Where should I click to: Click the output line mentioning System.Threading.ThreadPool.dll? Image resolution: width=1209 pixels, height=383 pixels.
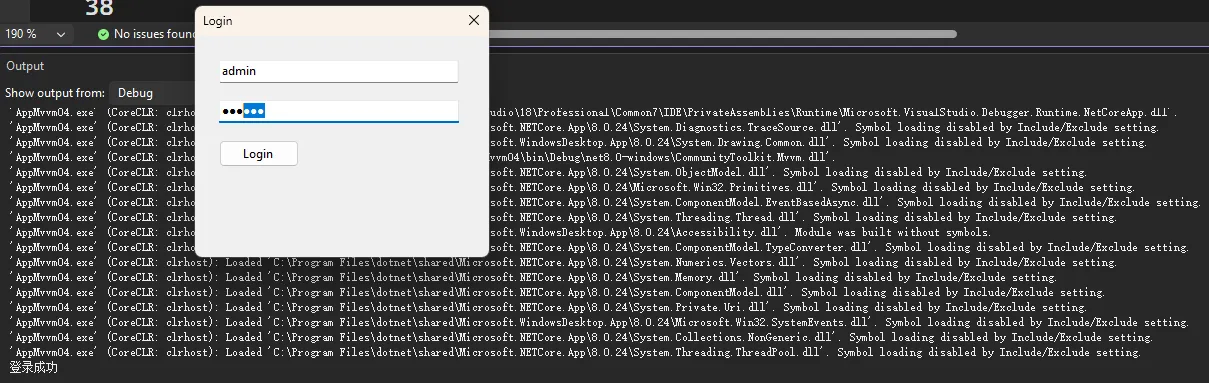point(574,353)
